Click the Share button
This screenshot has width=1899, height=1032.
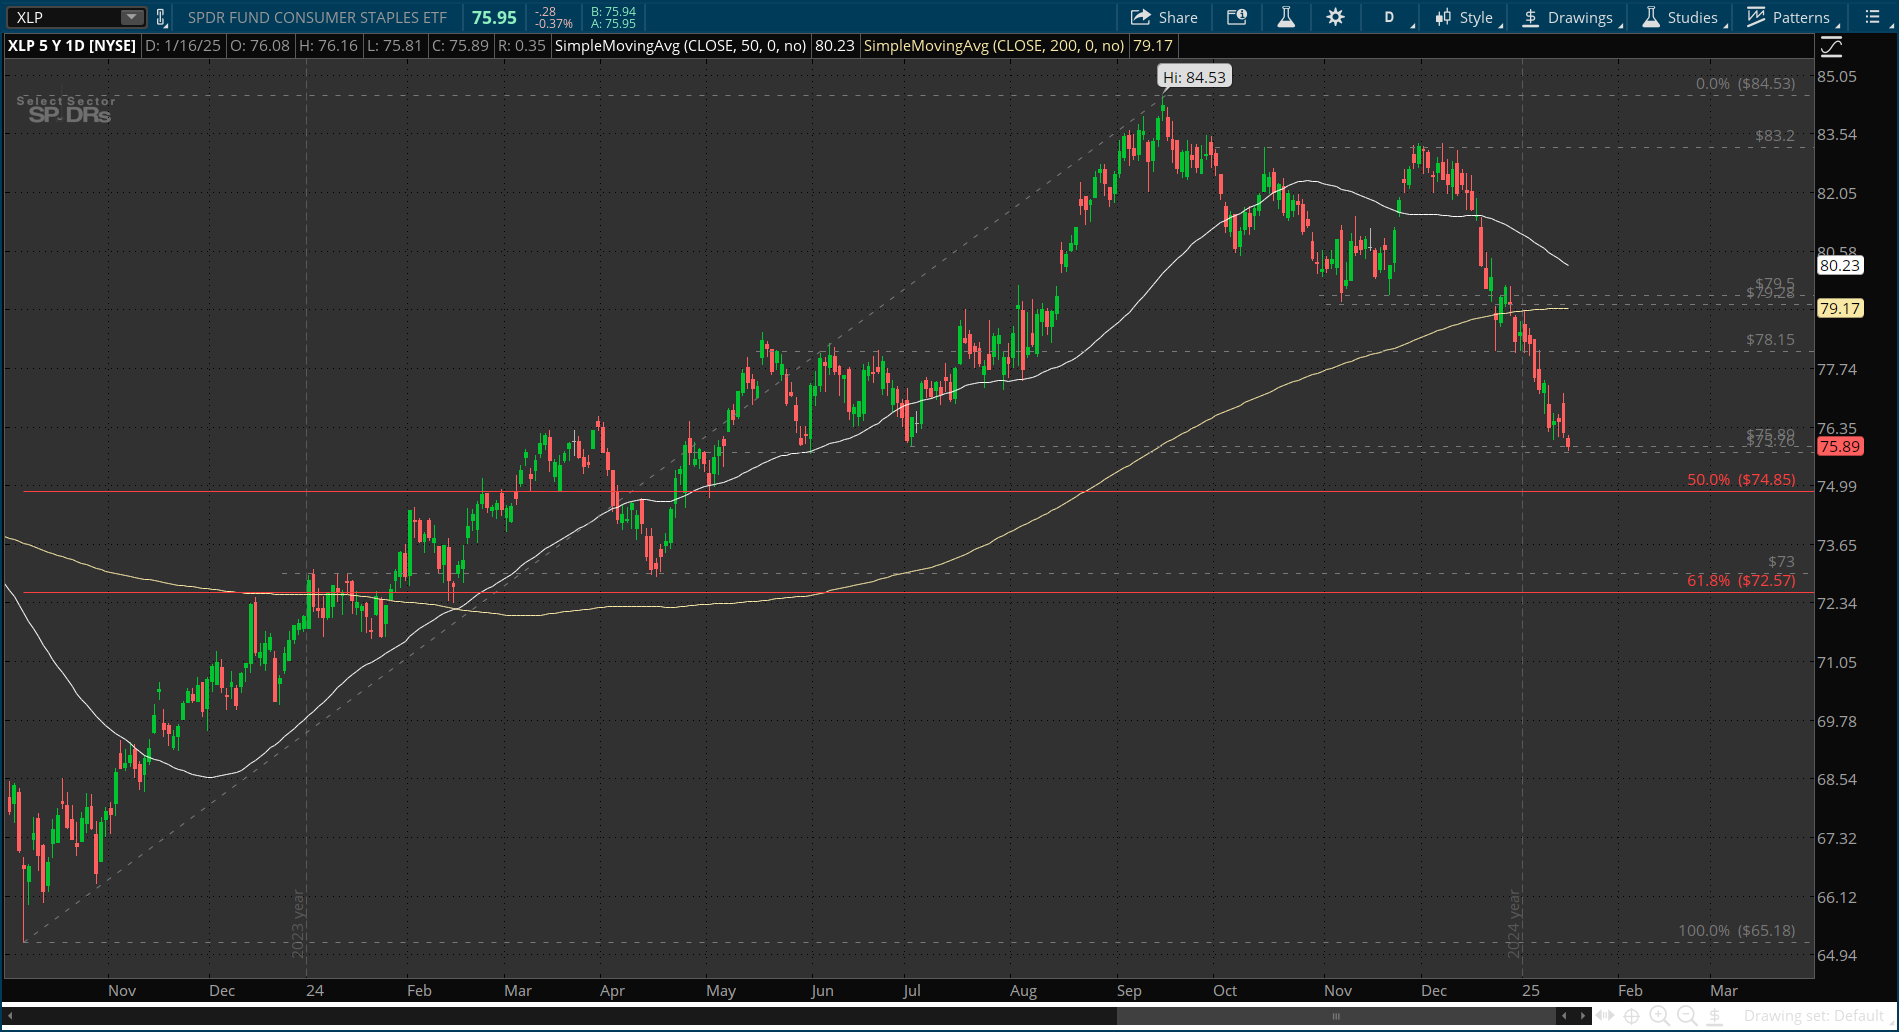pos(1164,17)
